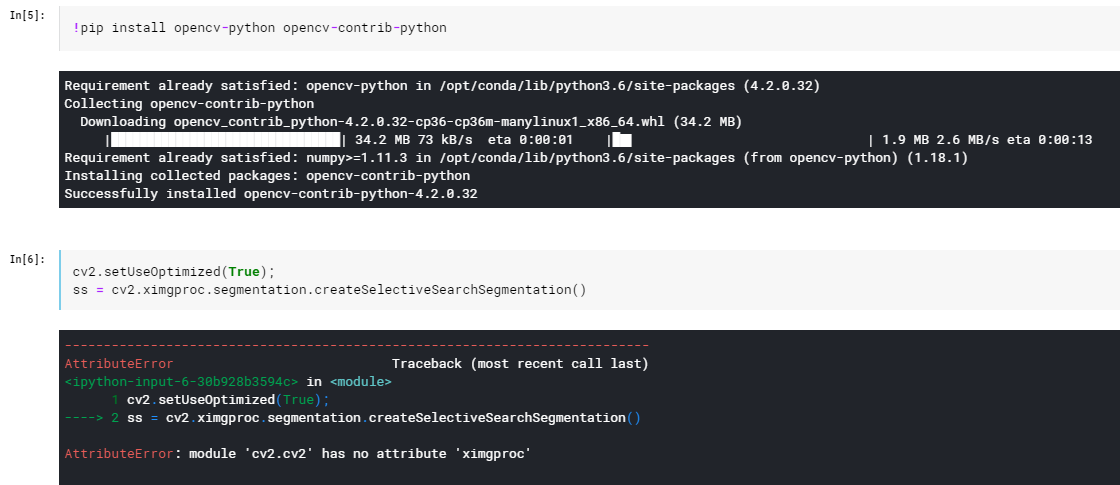Click the createSelectiveSearchSegmentation code line in cell 6
This screenshot has height=485, width=1120.
(x=329, y=291)
